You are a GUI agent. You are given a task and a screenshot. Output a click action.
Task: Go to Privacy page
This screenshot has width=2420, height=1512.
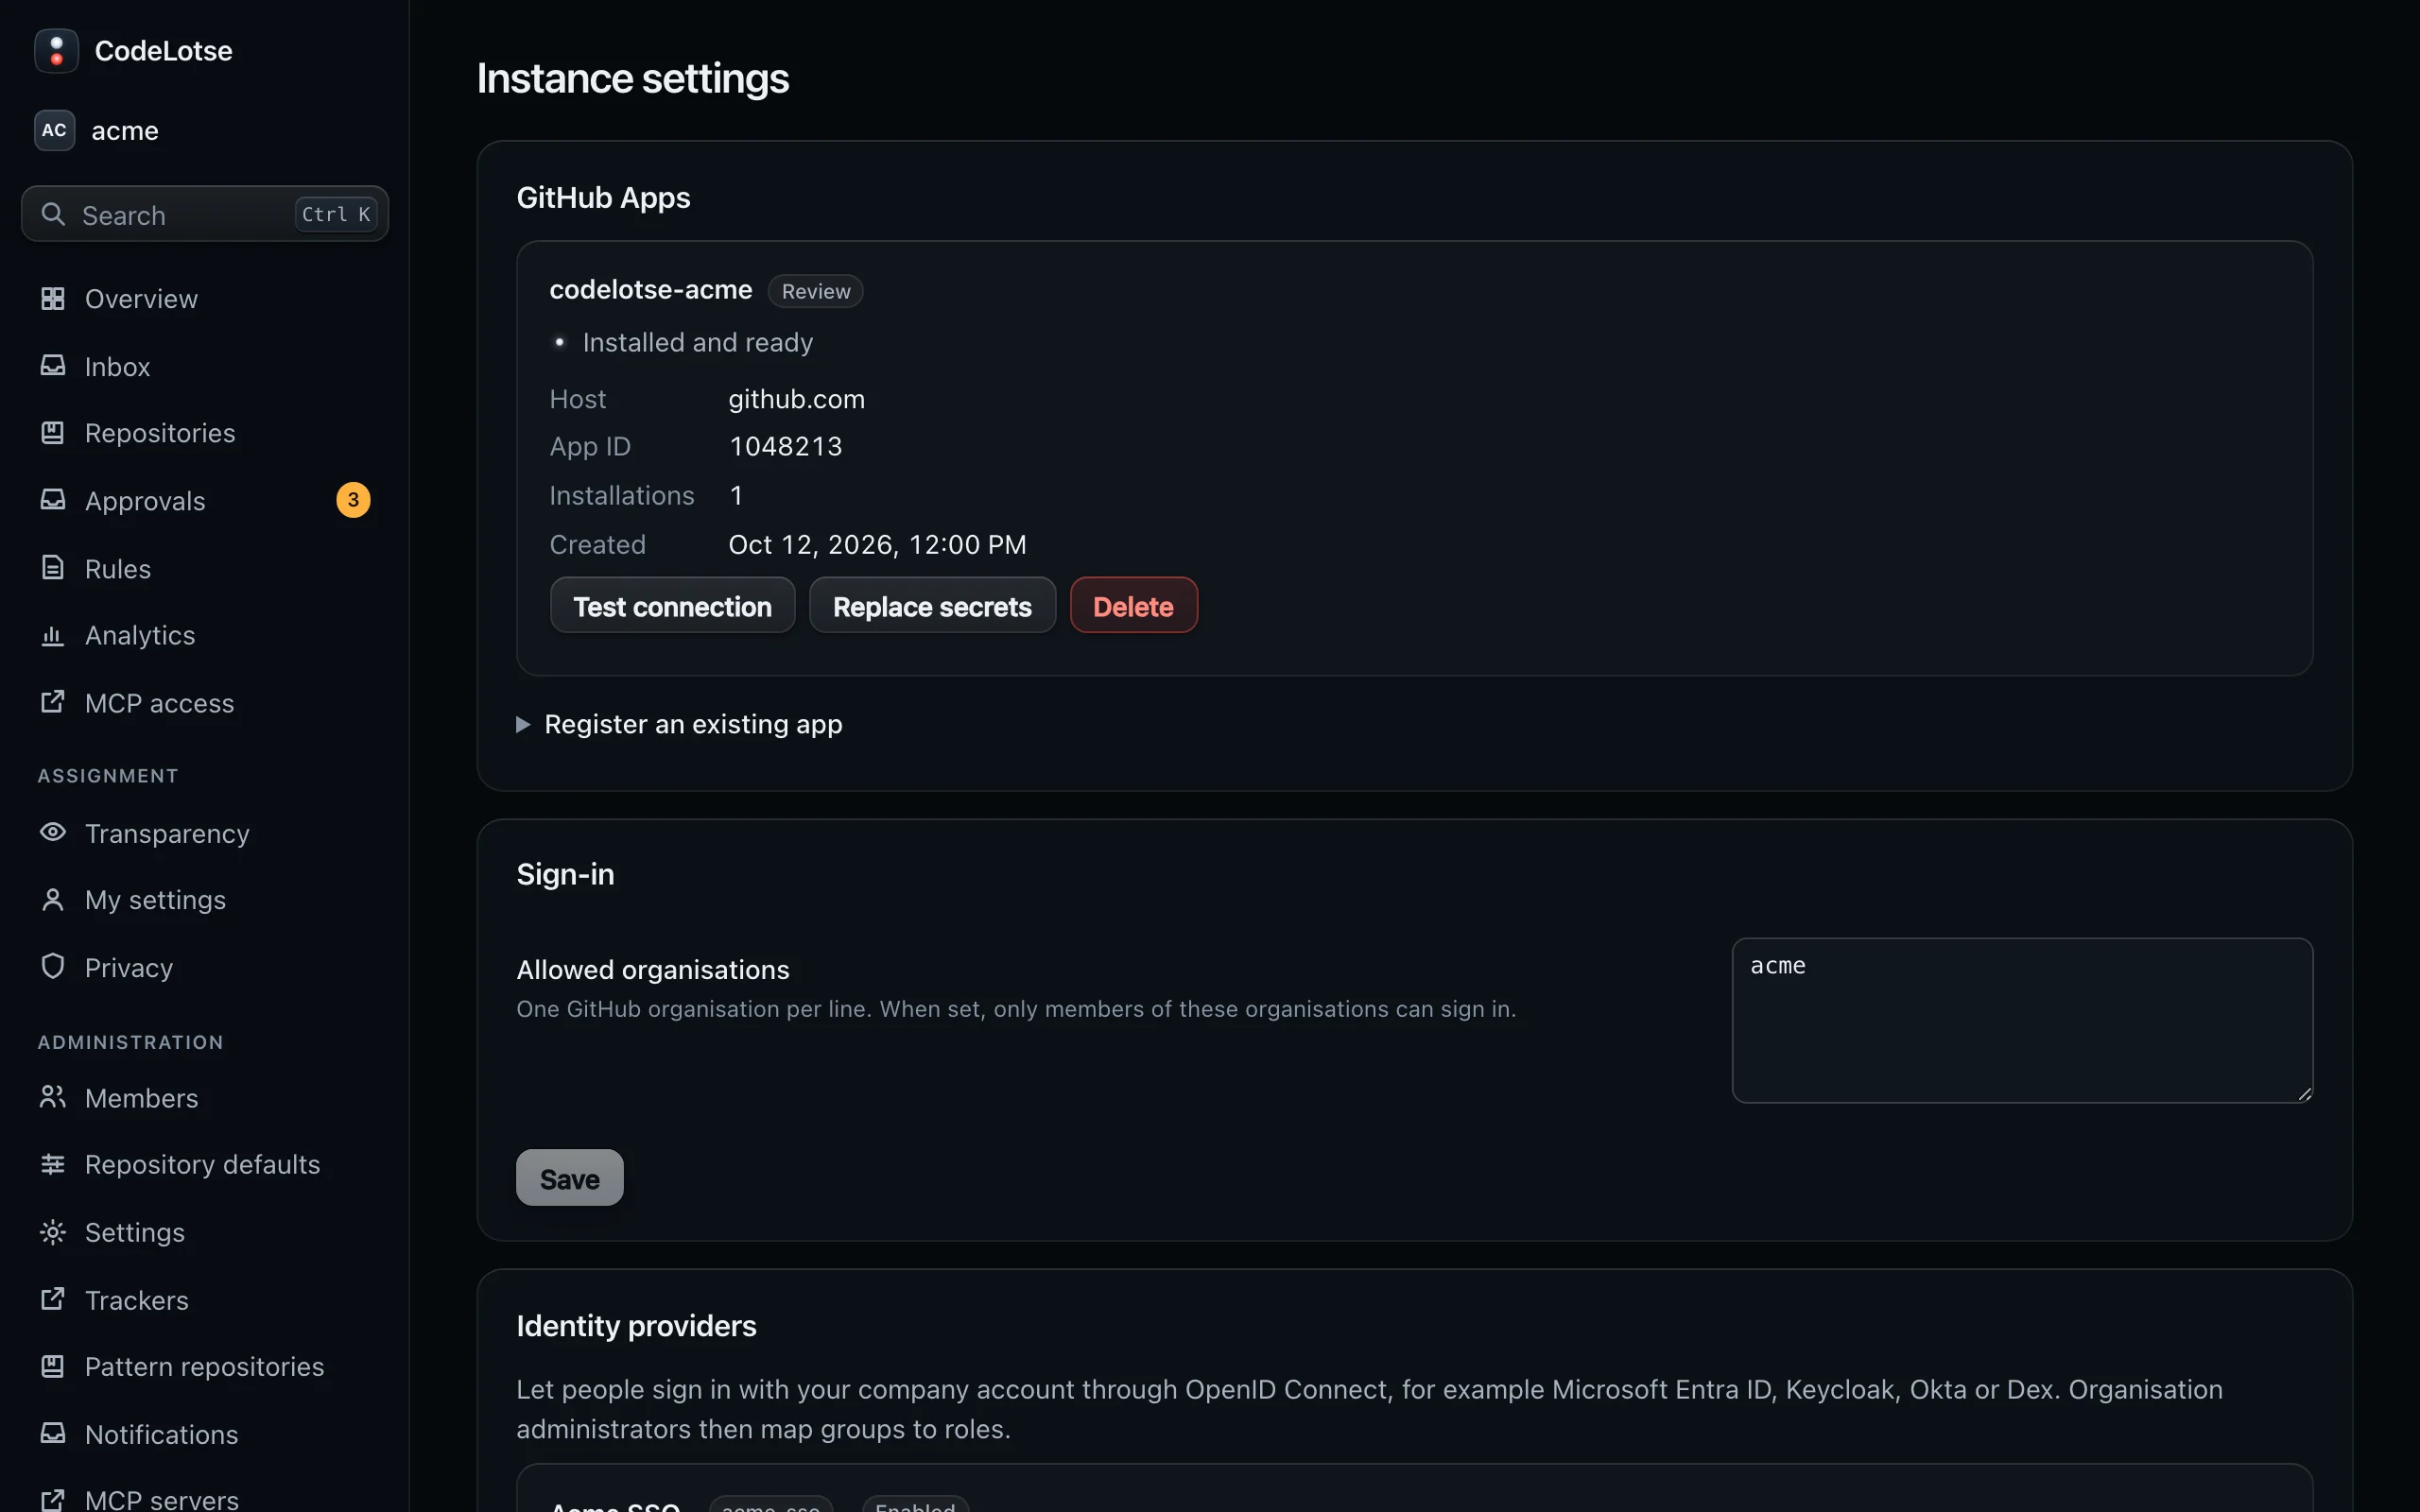205,967
